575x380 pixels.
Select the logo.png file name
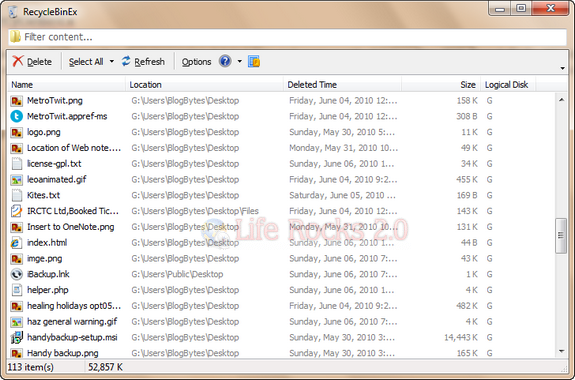(x=44, y=132)
